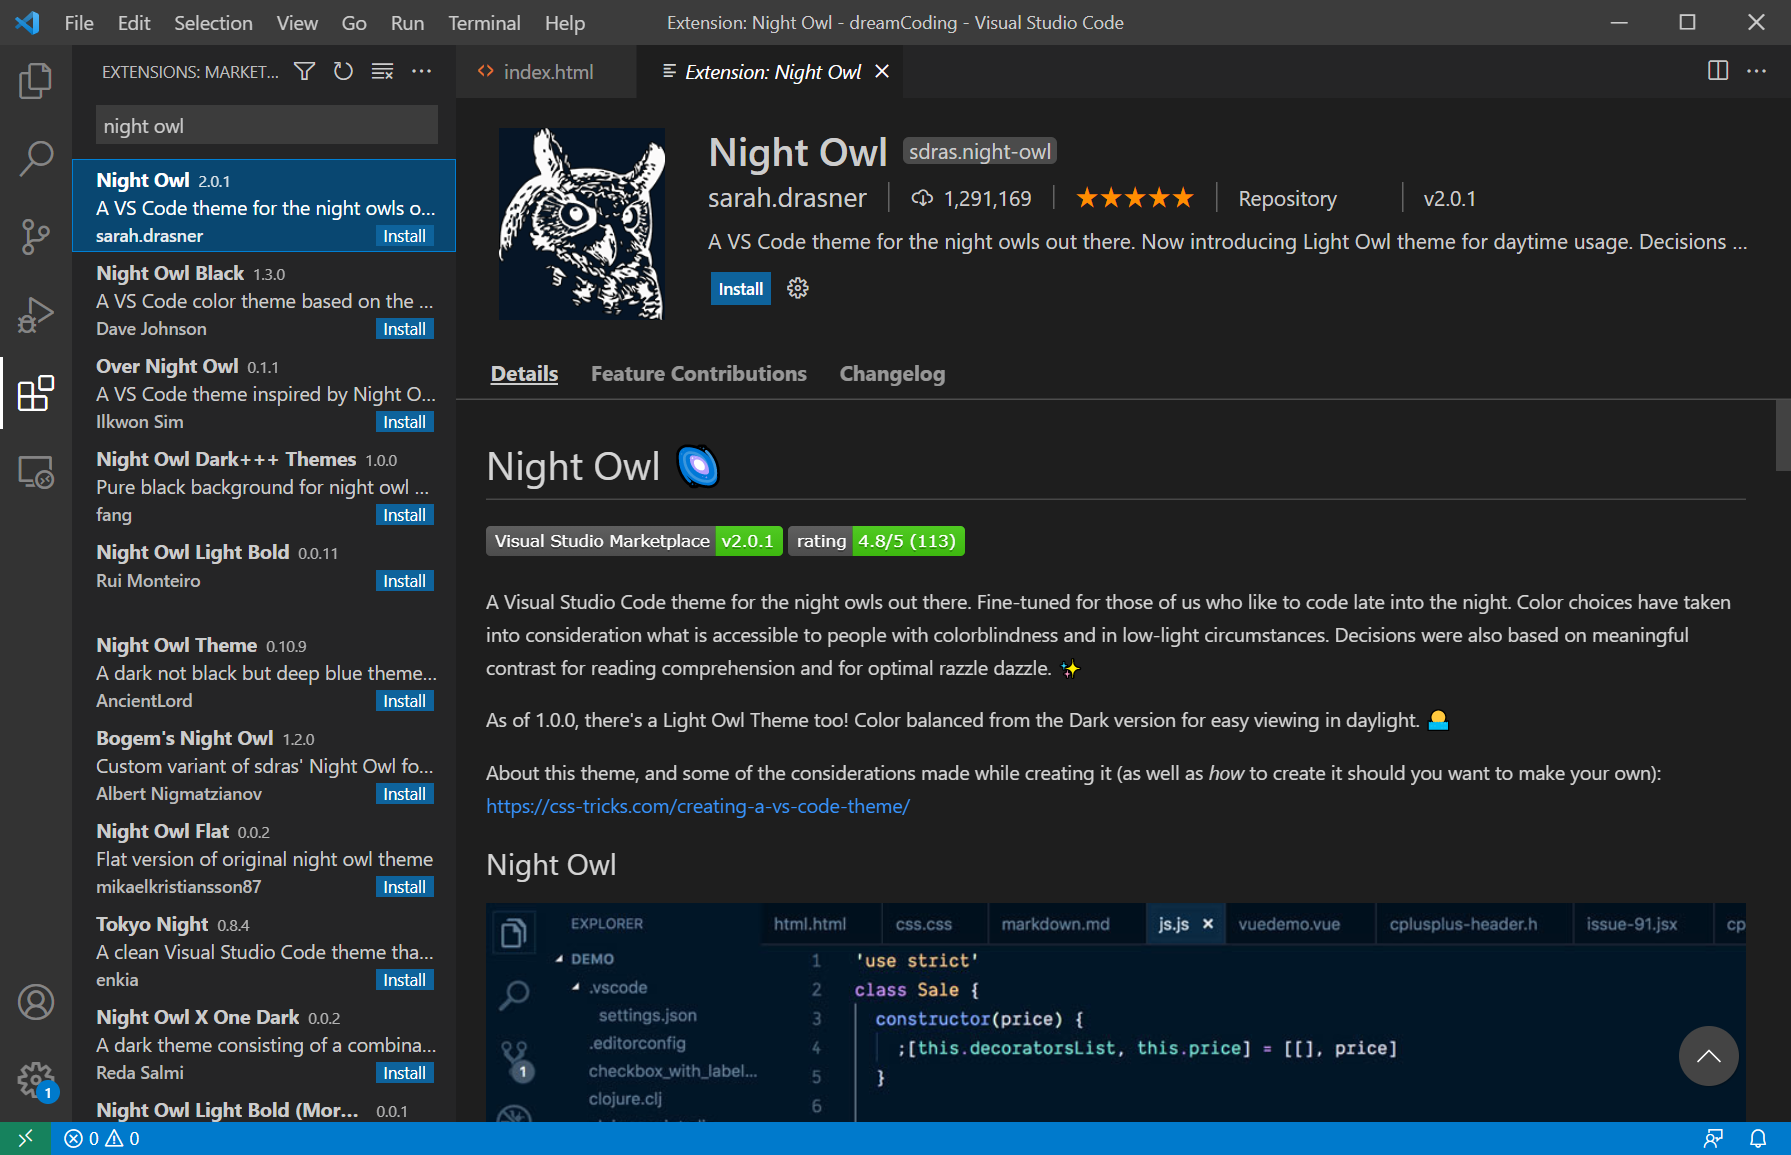Open the Night Owl extension manage gear
1791x1155 pixels.
tap(798, 288)
